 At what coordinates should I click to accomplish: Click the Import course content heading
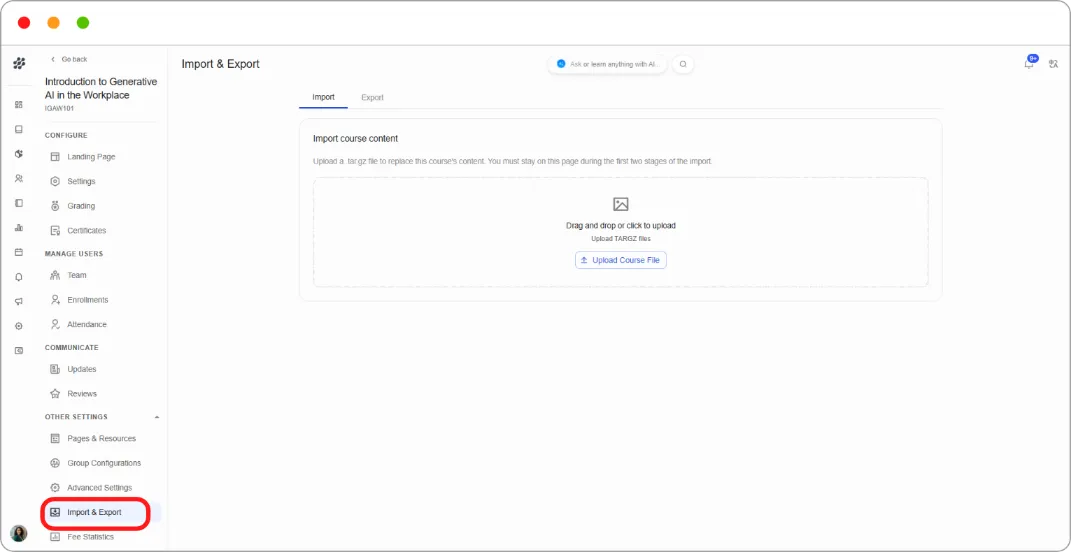[355, 139]
